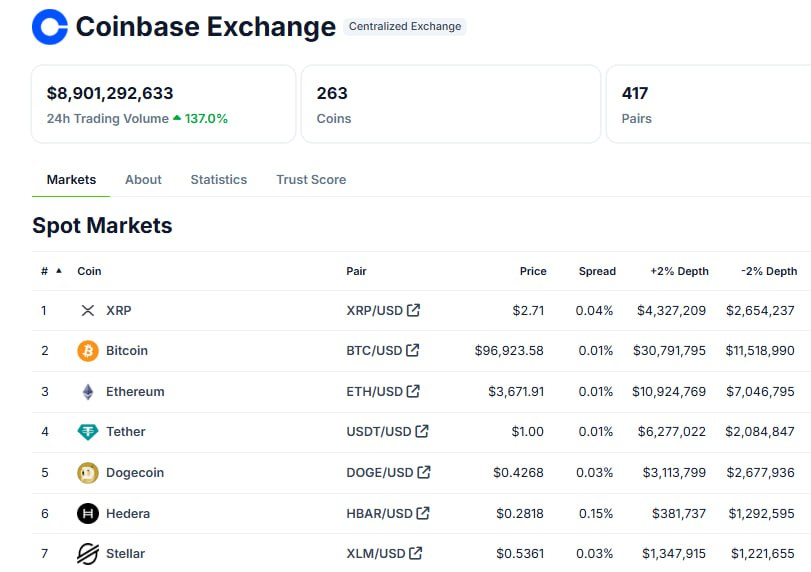The height and width of the screenshot is (572, 811).
Task: Select the Markets tab
Action: coord(71,179)
